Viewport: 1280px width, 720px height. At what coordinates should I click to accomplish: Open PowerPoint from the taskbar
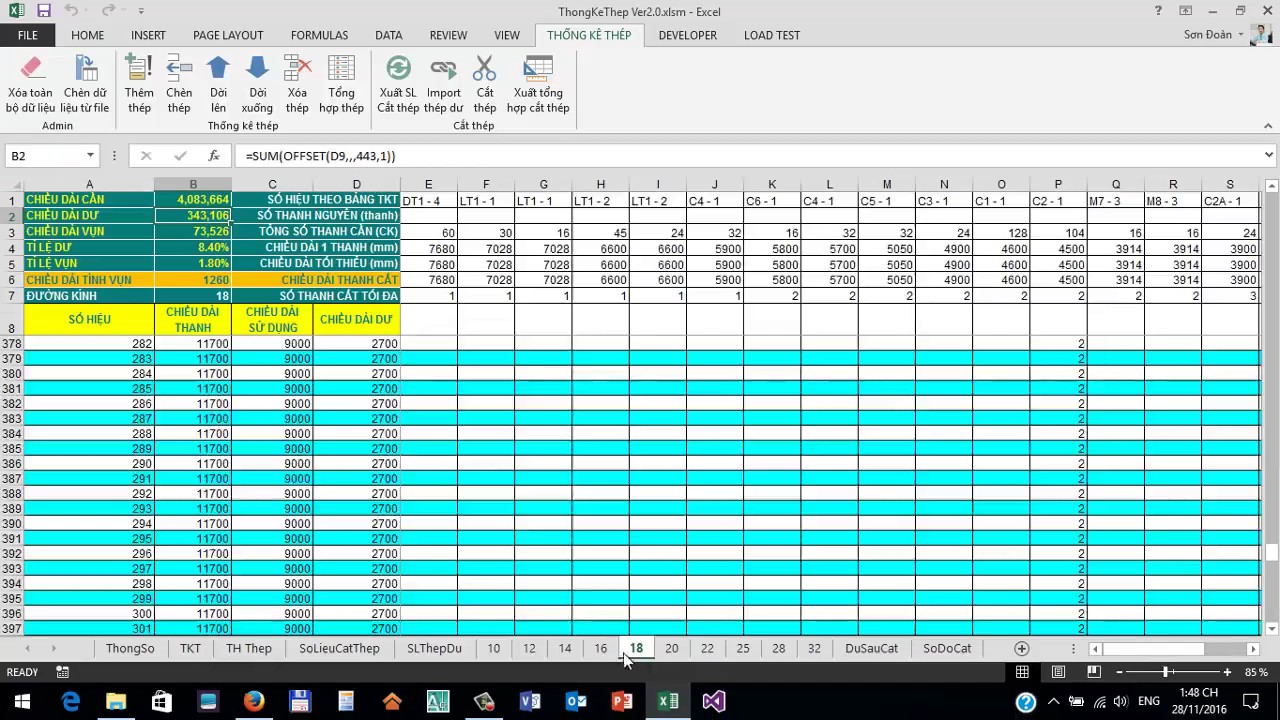coord(622,701)
